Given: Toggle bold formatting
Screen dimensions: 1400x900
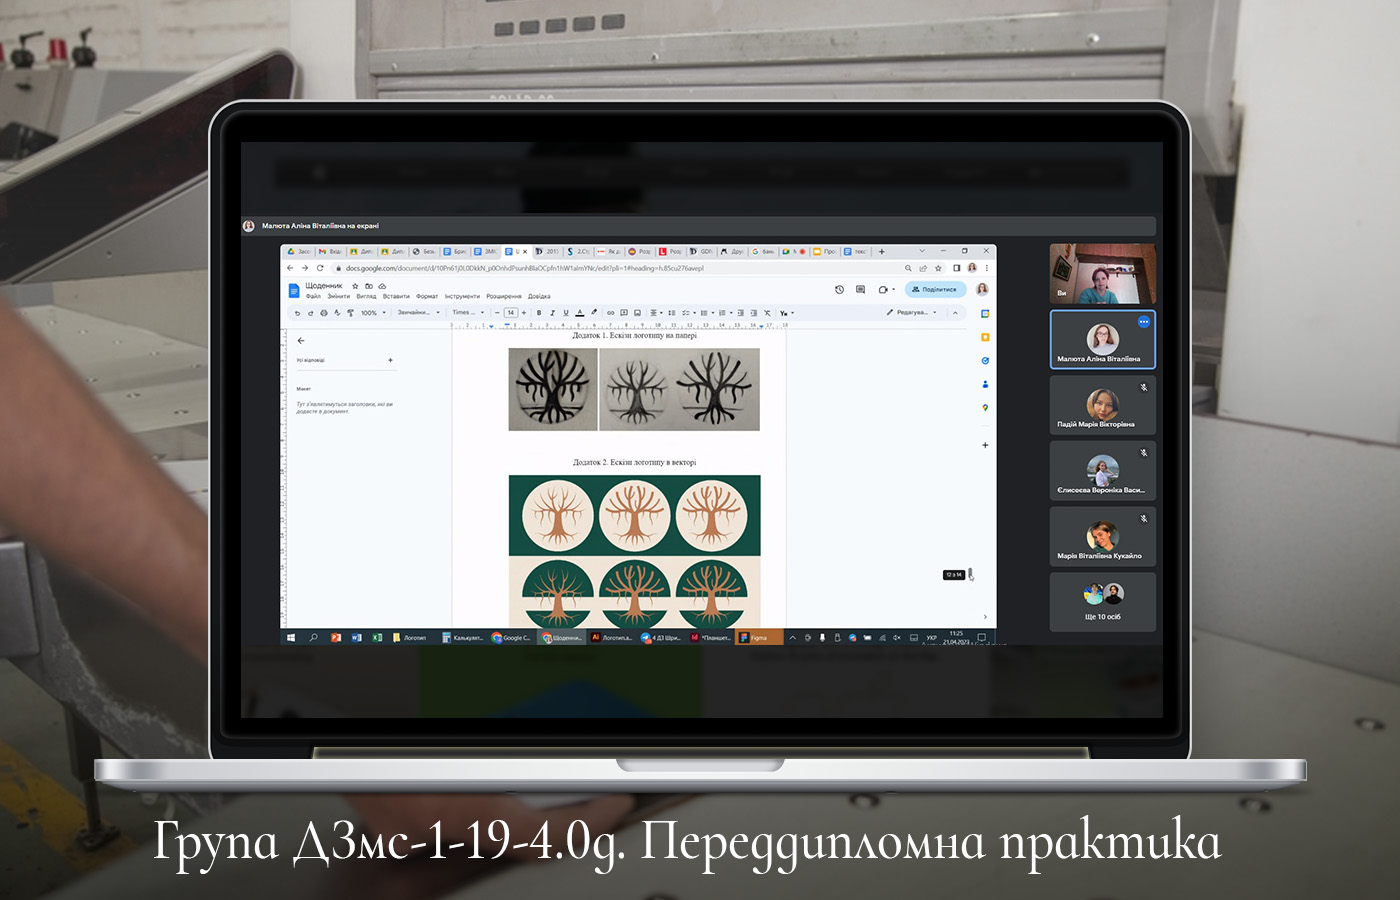Looking at the screenshot, I should point(539,313).
